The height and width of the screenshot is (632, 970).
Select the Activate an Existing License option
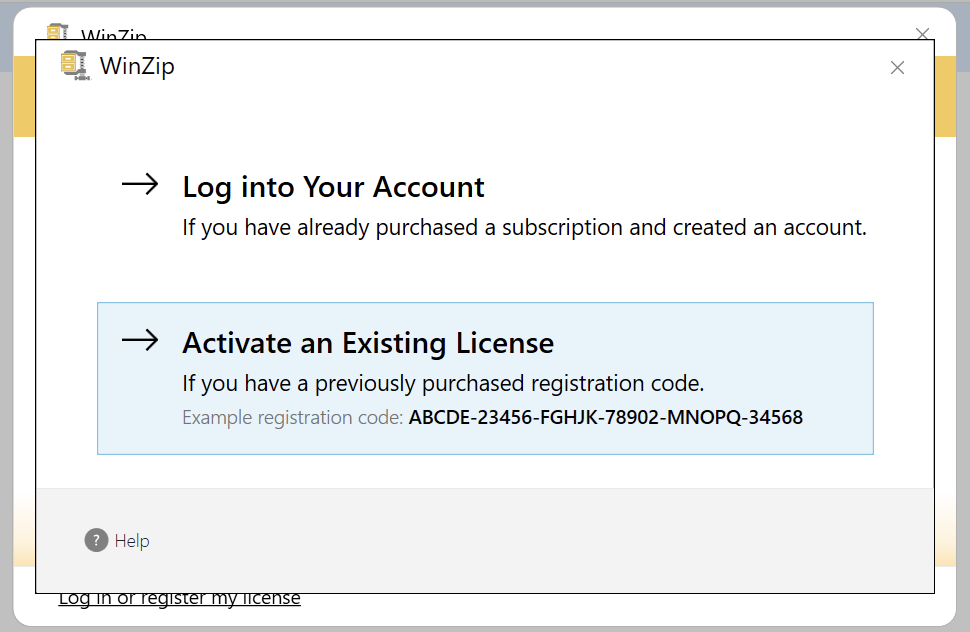point(367,342)
